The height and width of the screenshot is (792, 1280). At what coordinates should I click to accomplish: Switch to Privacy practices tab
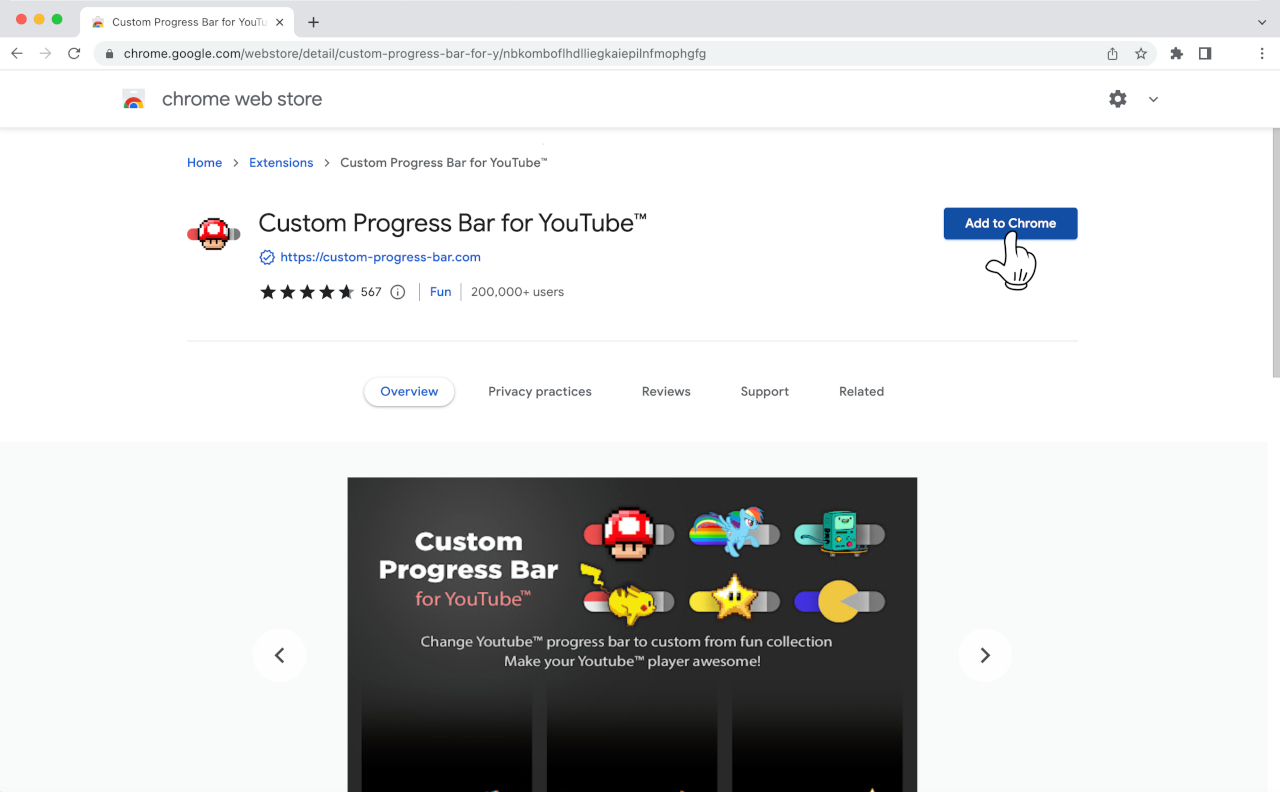point(540,392)
